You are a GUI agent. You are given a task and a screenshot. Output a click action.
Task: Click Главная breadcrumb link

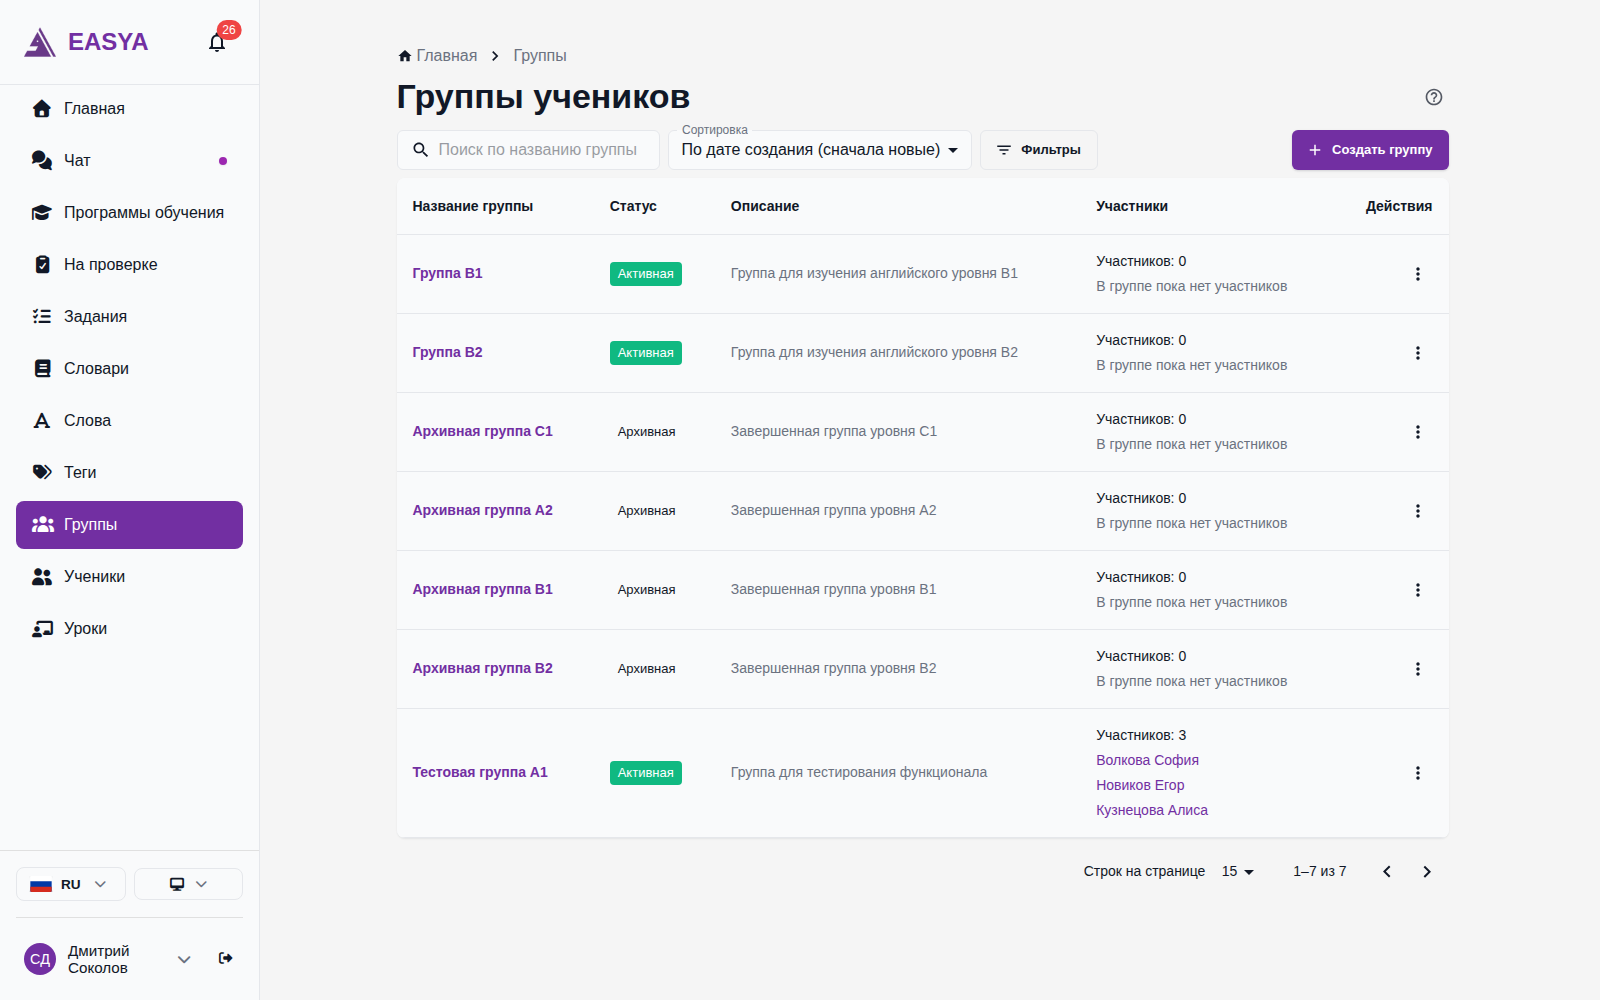(x=446, y=56)
